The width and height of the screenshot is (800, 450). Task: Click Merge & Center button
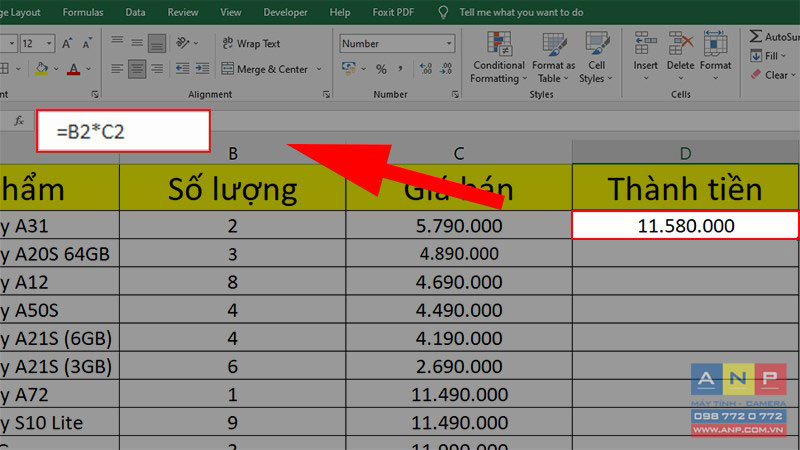tap(264, 69)
